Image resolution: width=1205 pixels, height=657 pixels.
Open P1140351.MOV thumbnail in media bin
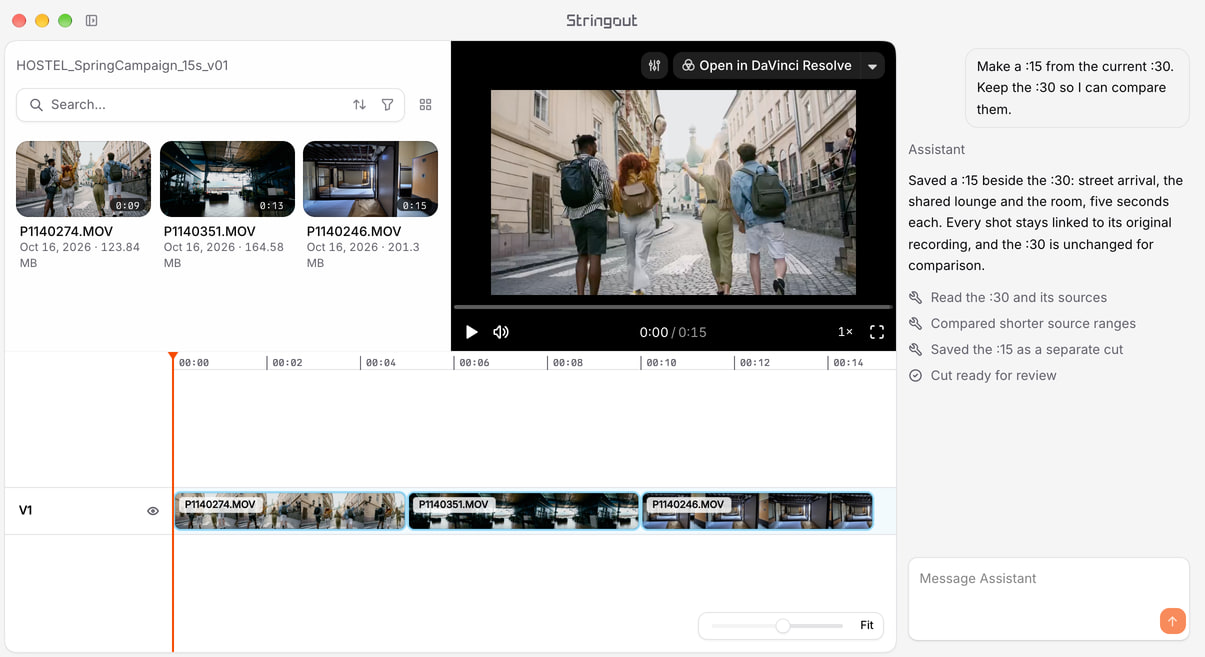point(227,179)
